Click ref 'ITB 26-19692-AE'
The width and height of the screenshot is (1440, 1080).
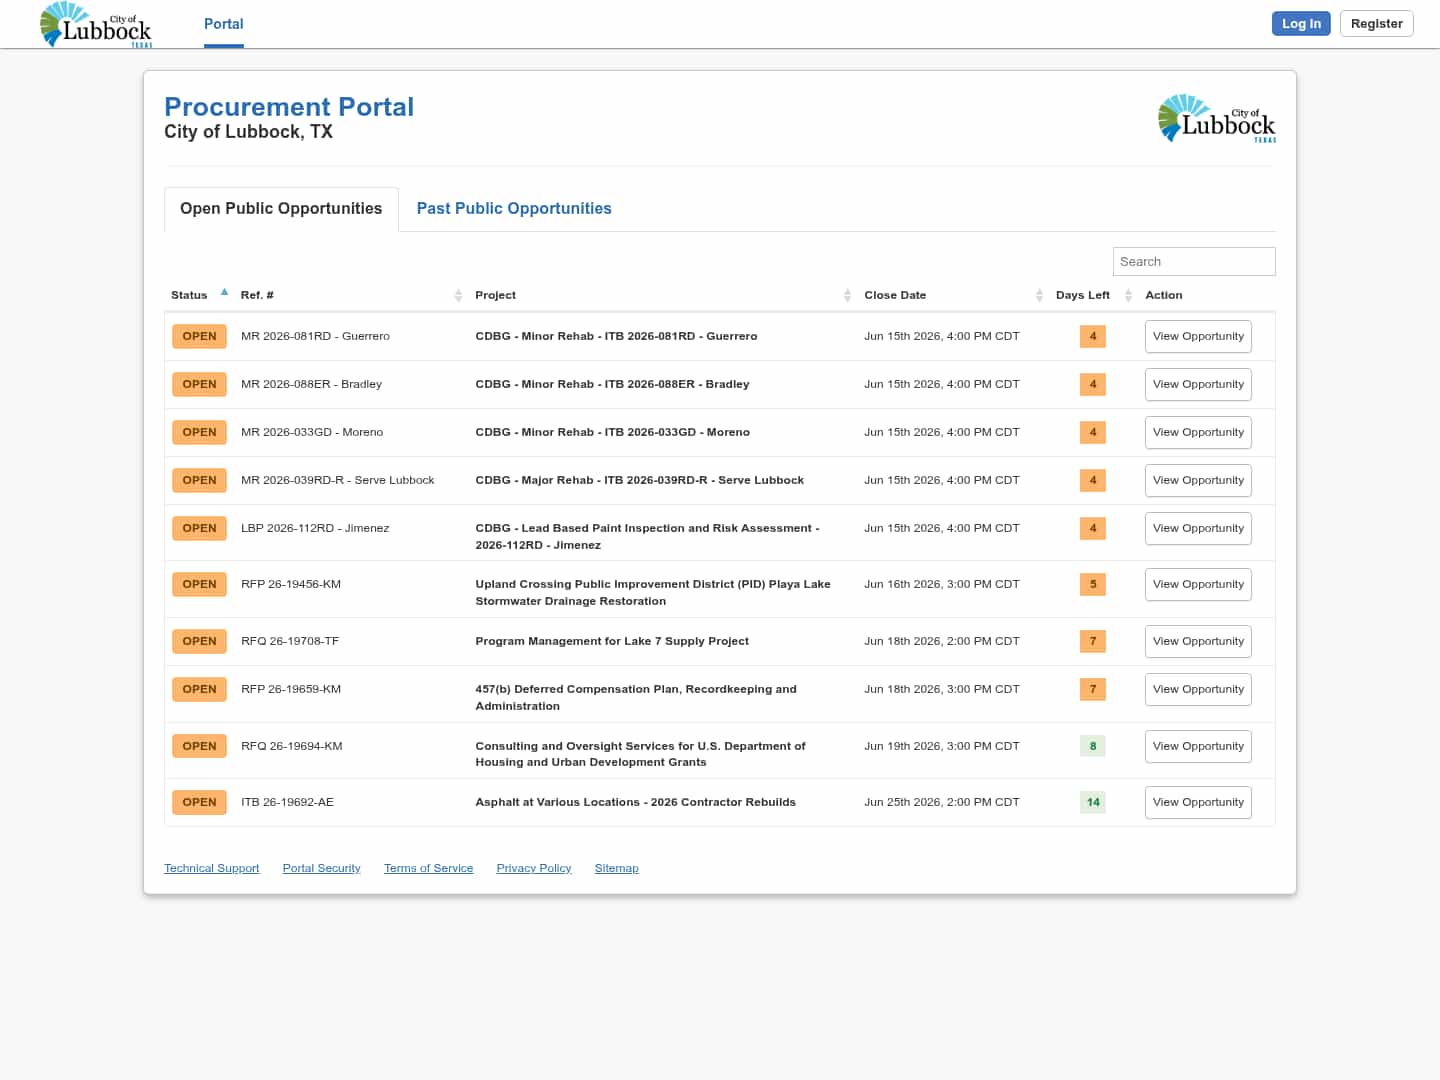coord(287,803)
